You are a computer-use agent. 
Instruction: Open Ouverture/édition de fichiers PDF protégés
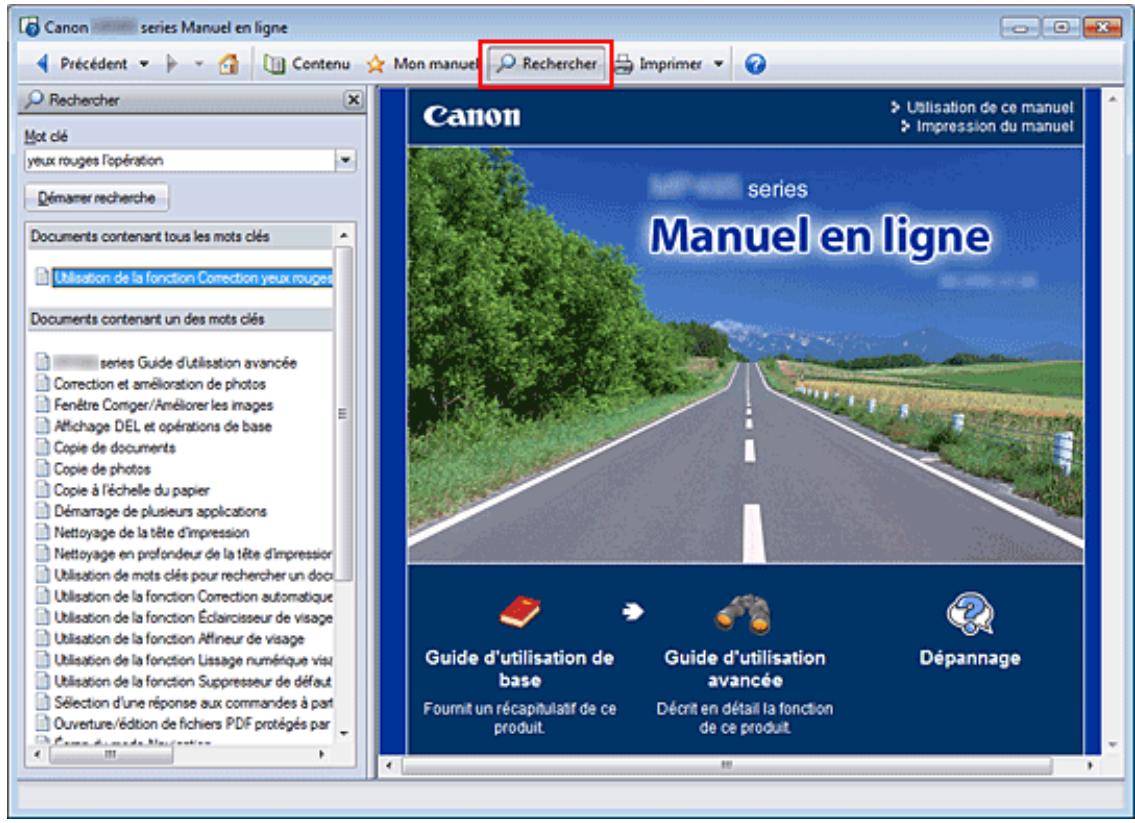click(x=192, y=724)
